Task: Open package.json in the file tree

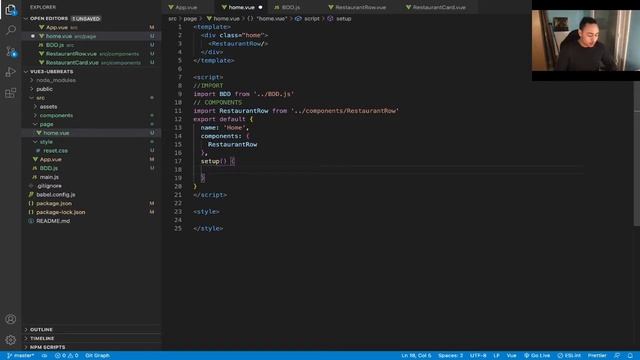Action: tap(91, 203)
